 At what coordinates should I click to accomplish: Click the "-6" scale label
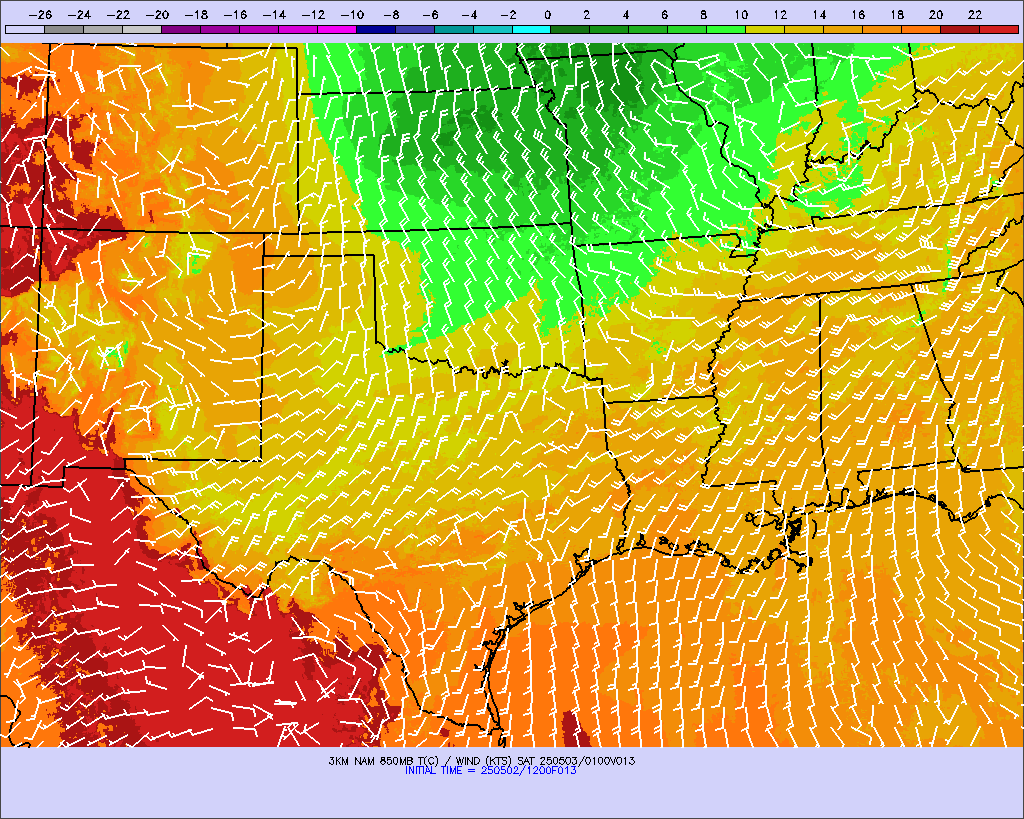pyautogui.click(x=430, y=14)
